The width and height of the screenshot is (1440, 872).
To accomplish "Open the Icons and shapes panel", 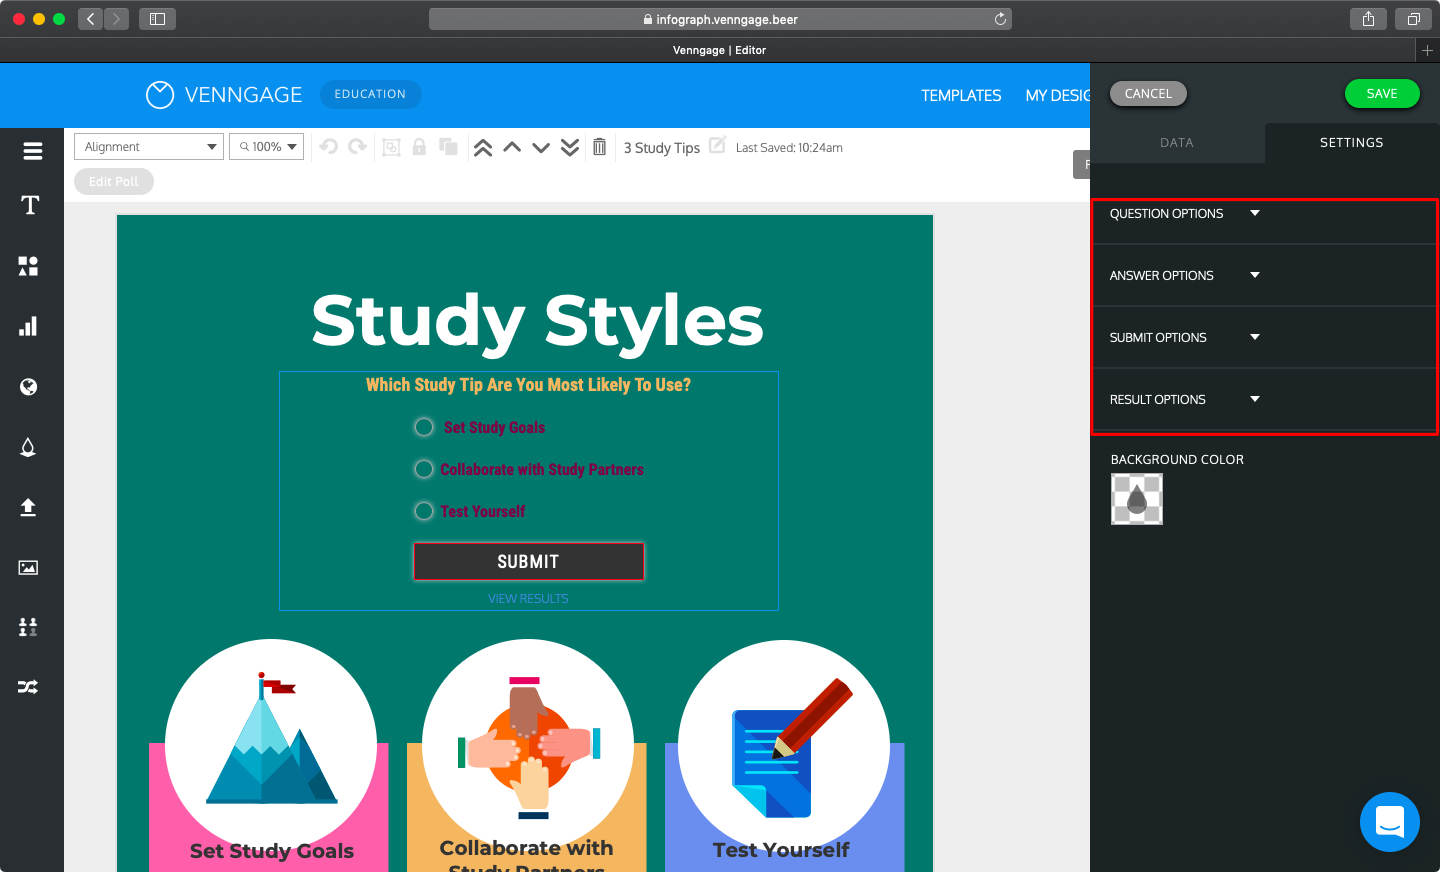I will [x=31, y=266].
